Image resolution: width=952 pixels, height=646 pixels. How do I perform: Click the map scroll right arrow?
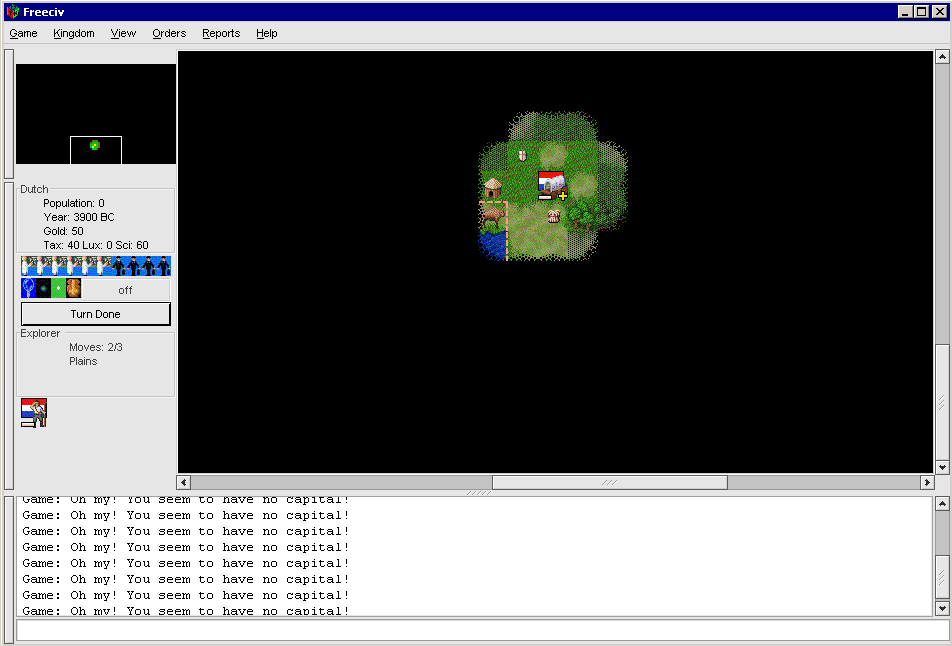point(926,483)
